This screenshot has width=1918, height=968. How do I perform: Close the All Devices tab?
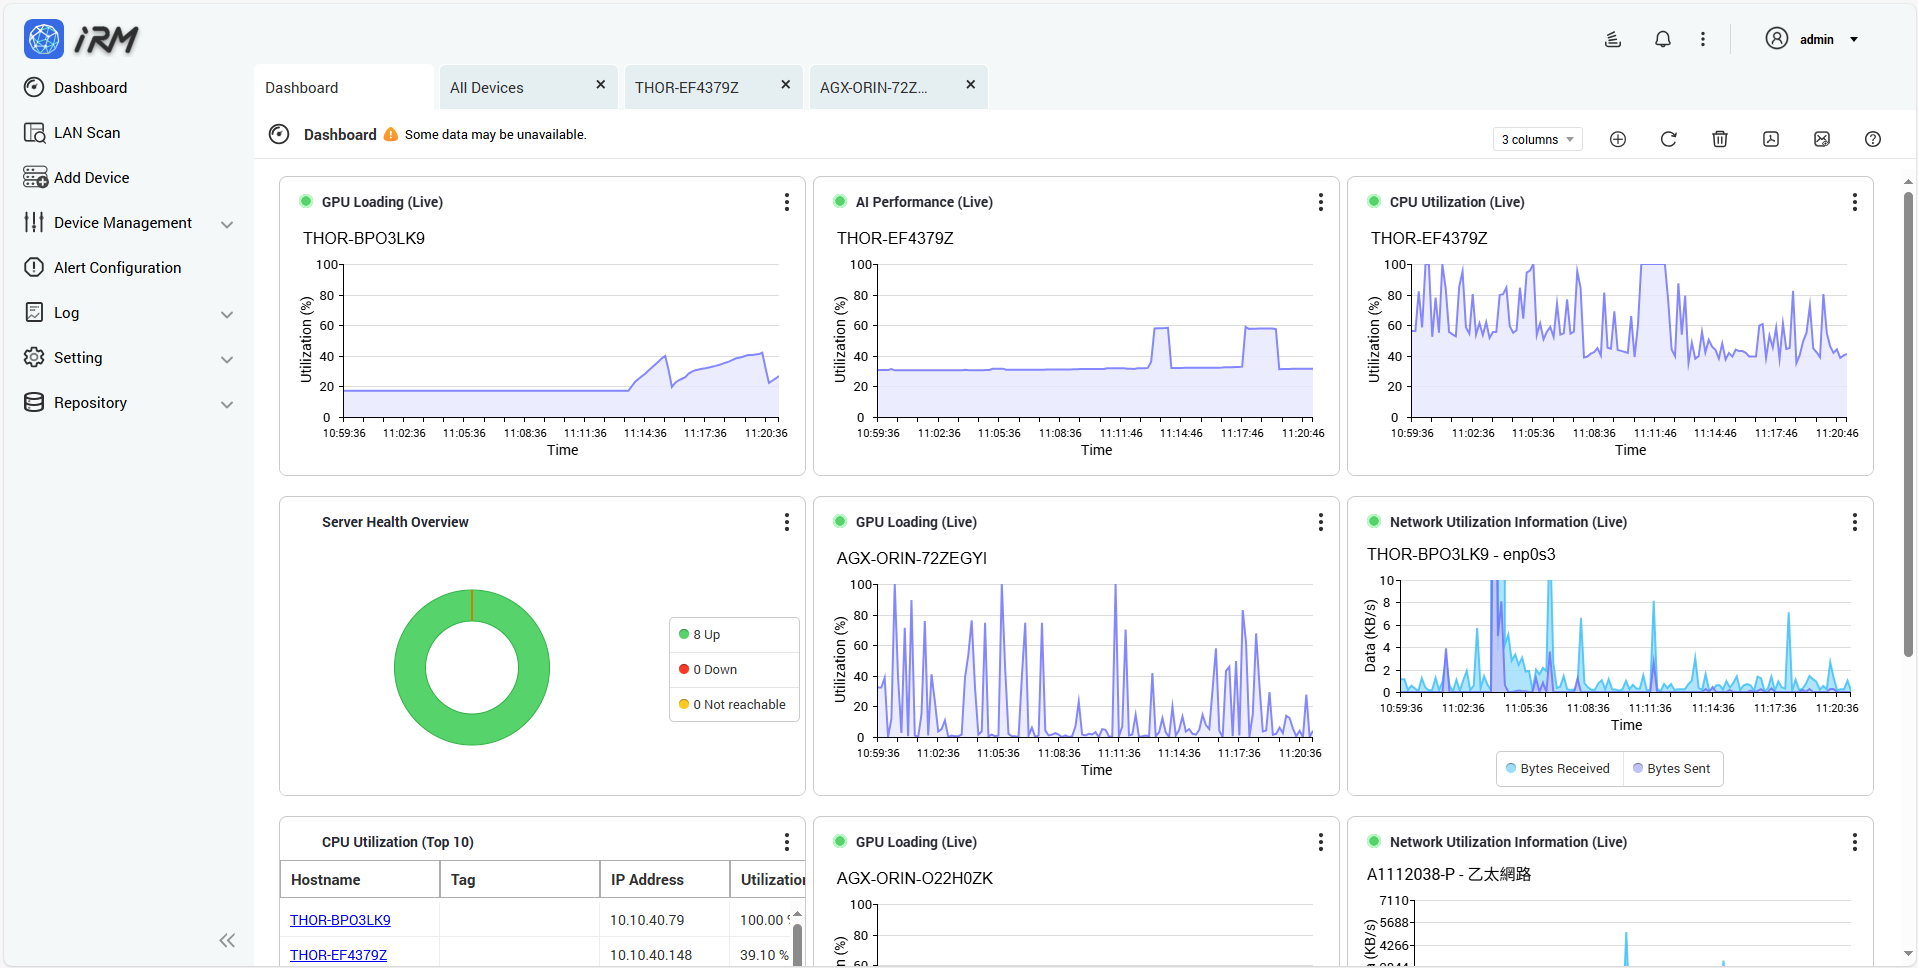(601, 85)
